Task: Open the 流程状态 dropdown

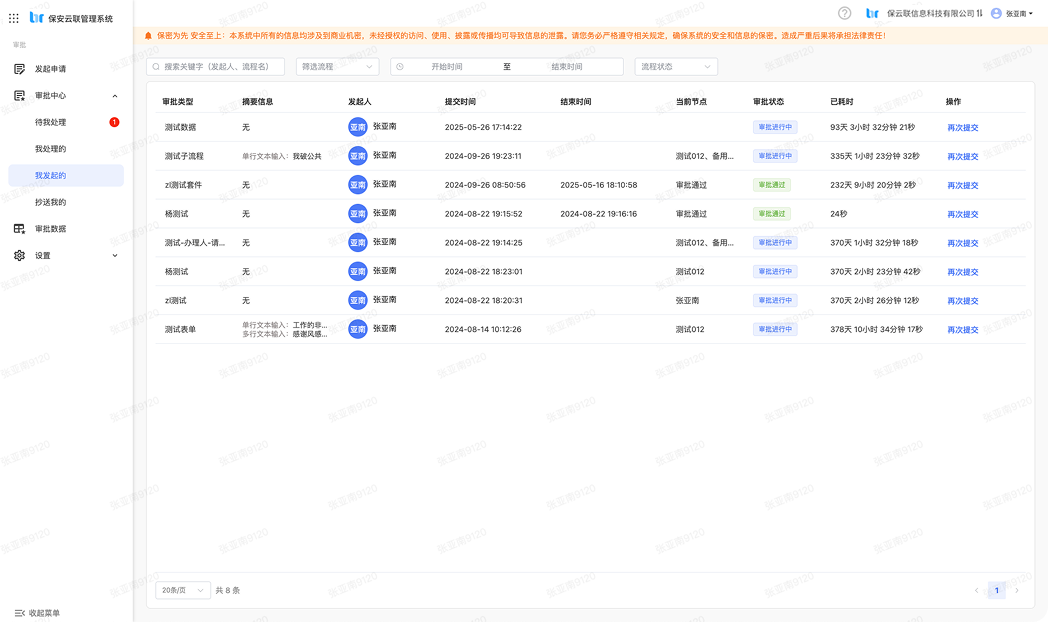Action: tap(677, 67)
